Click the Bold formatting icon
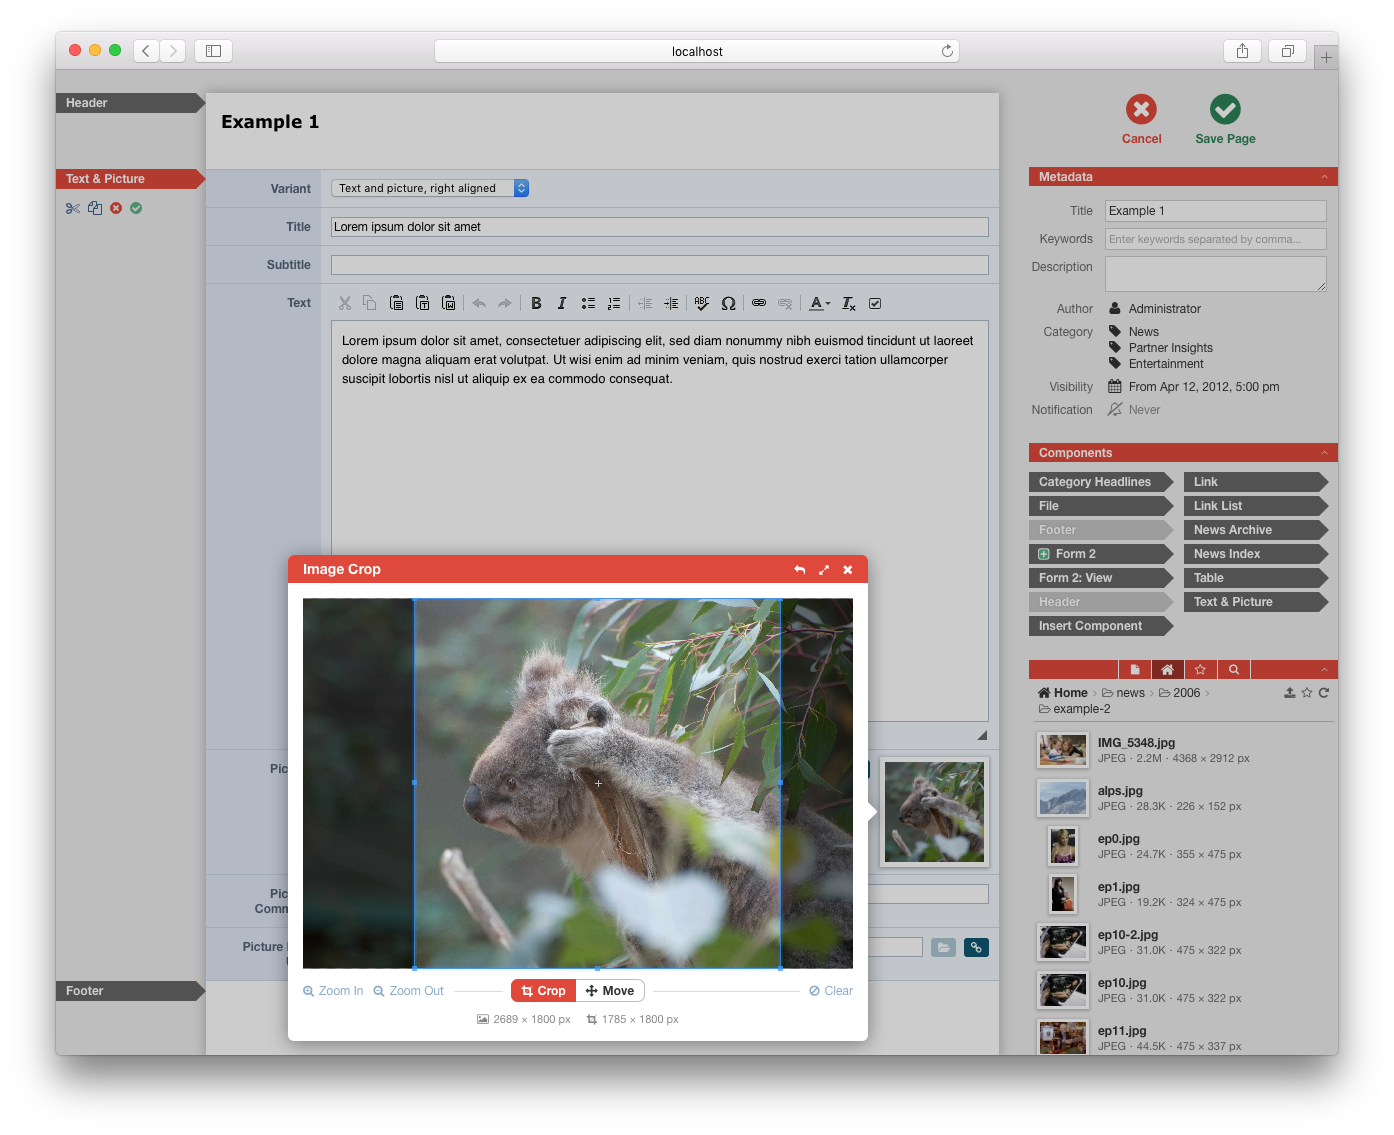The height and width of the screenshot is (1135, 1394). pos(536,303)
